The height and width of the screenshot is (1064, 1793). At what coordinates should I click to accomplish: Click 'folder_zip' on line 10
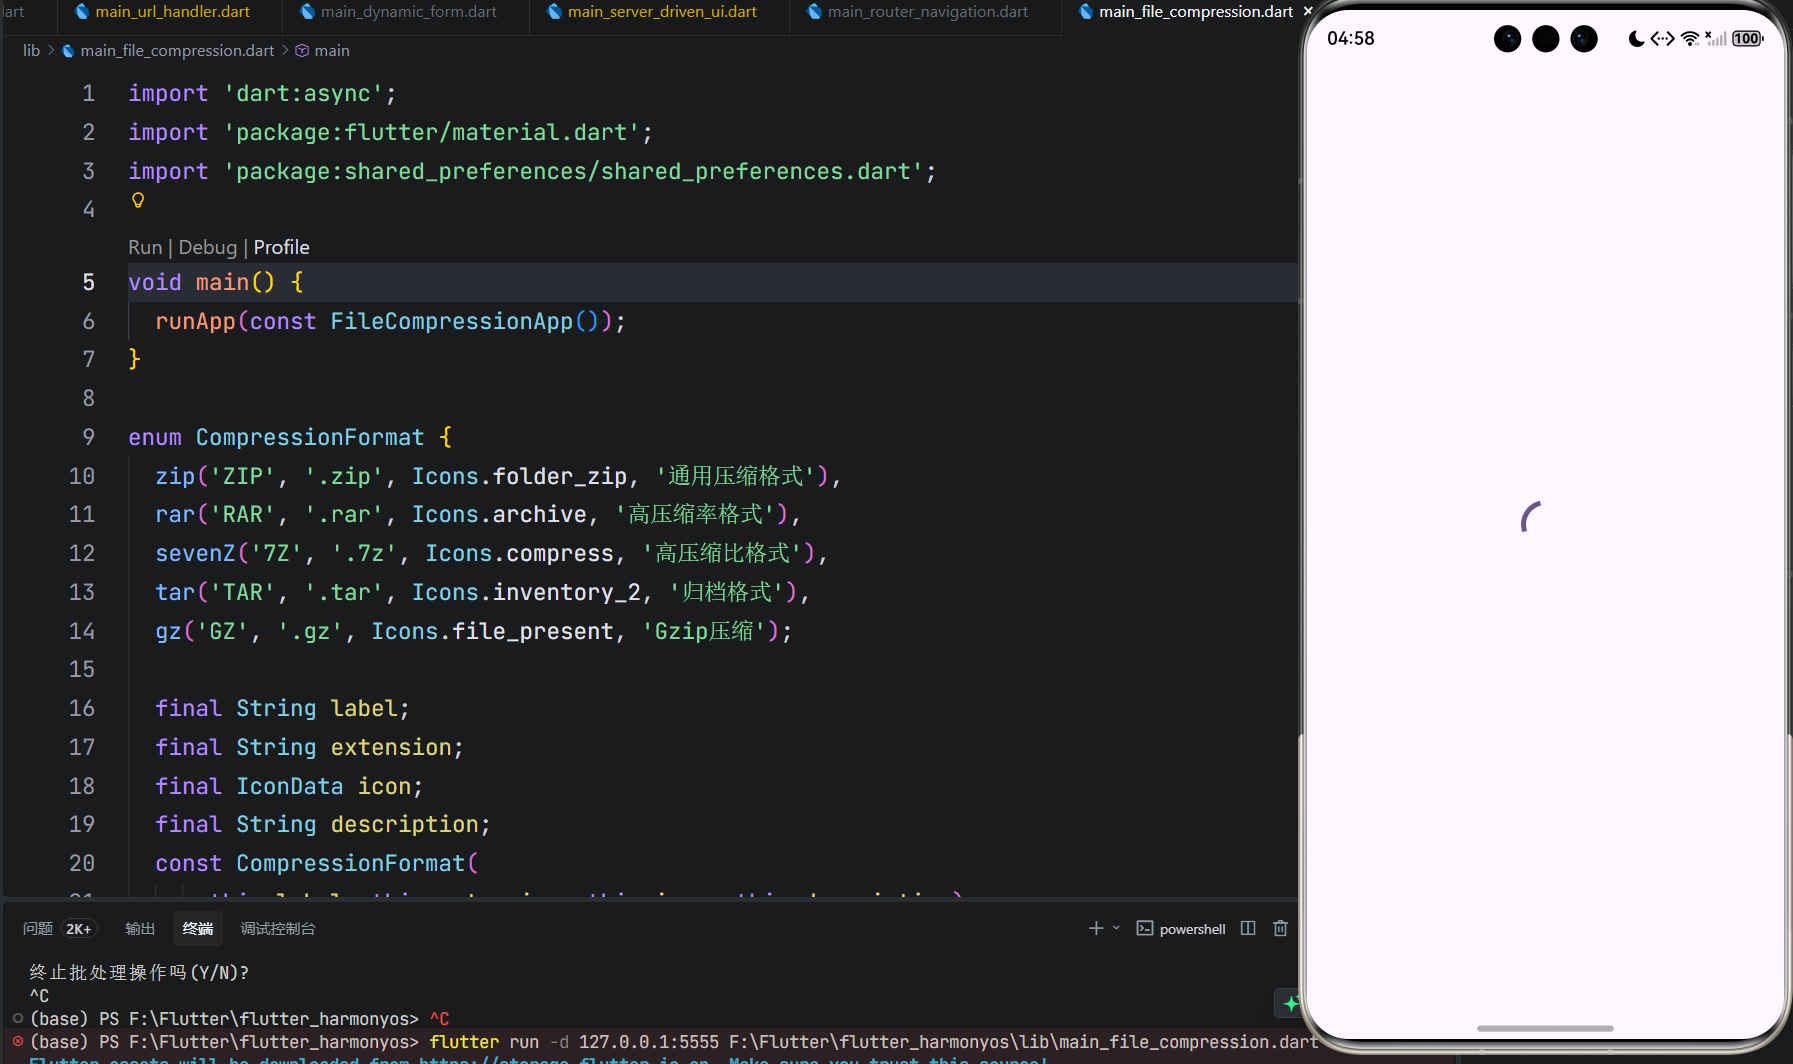point(560,477)
